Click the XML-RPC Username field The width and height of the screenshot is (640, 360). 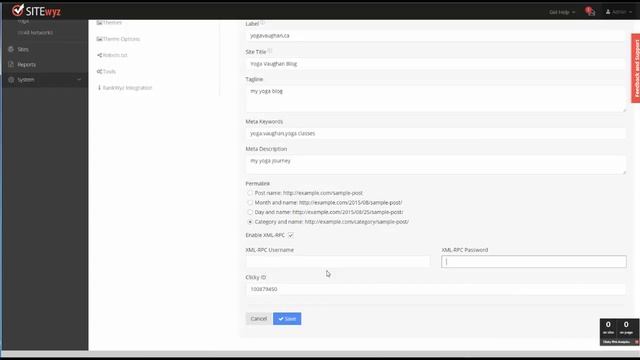tap(338, 262)
